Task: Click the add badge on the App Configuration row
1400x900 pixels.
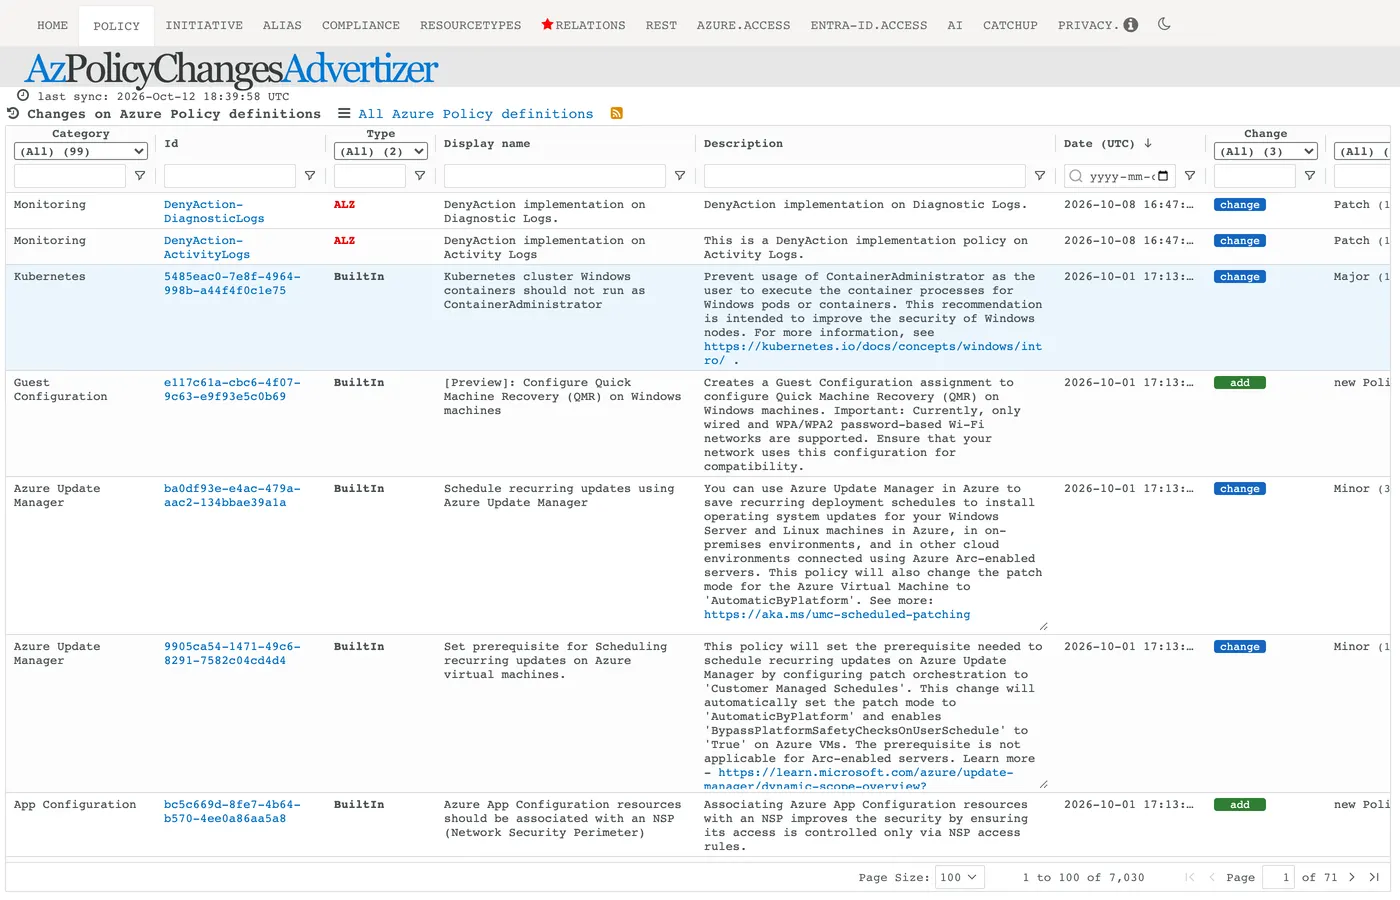Action: click(1240, 805)
